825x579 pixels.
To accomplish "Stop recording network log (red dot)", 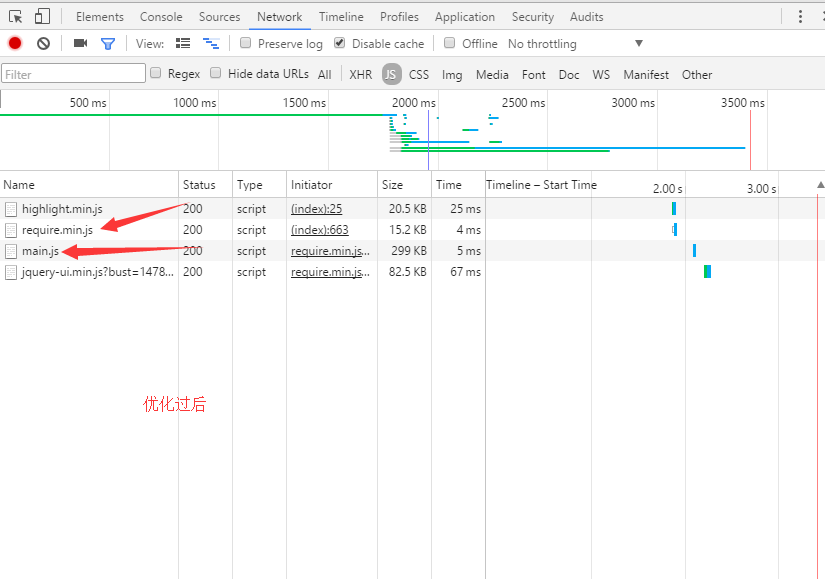I will click(15, 44).
